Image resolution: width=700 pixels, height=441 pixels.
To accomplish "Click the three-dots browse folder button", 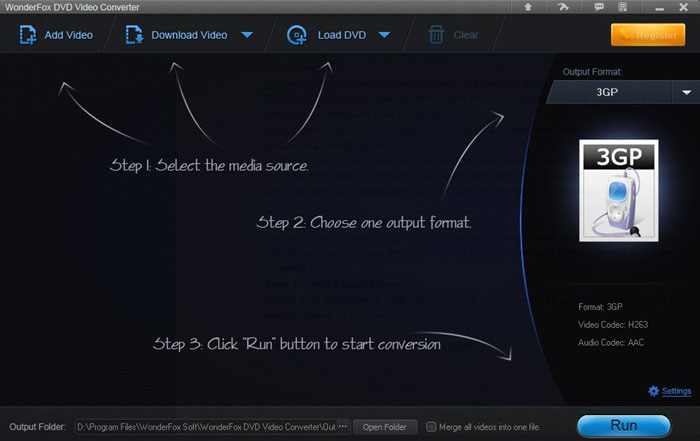I will 343,427.
